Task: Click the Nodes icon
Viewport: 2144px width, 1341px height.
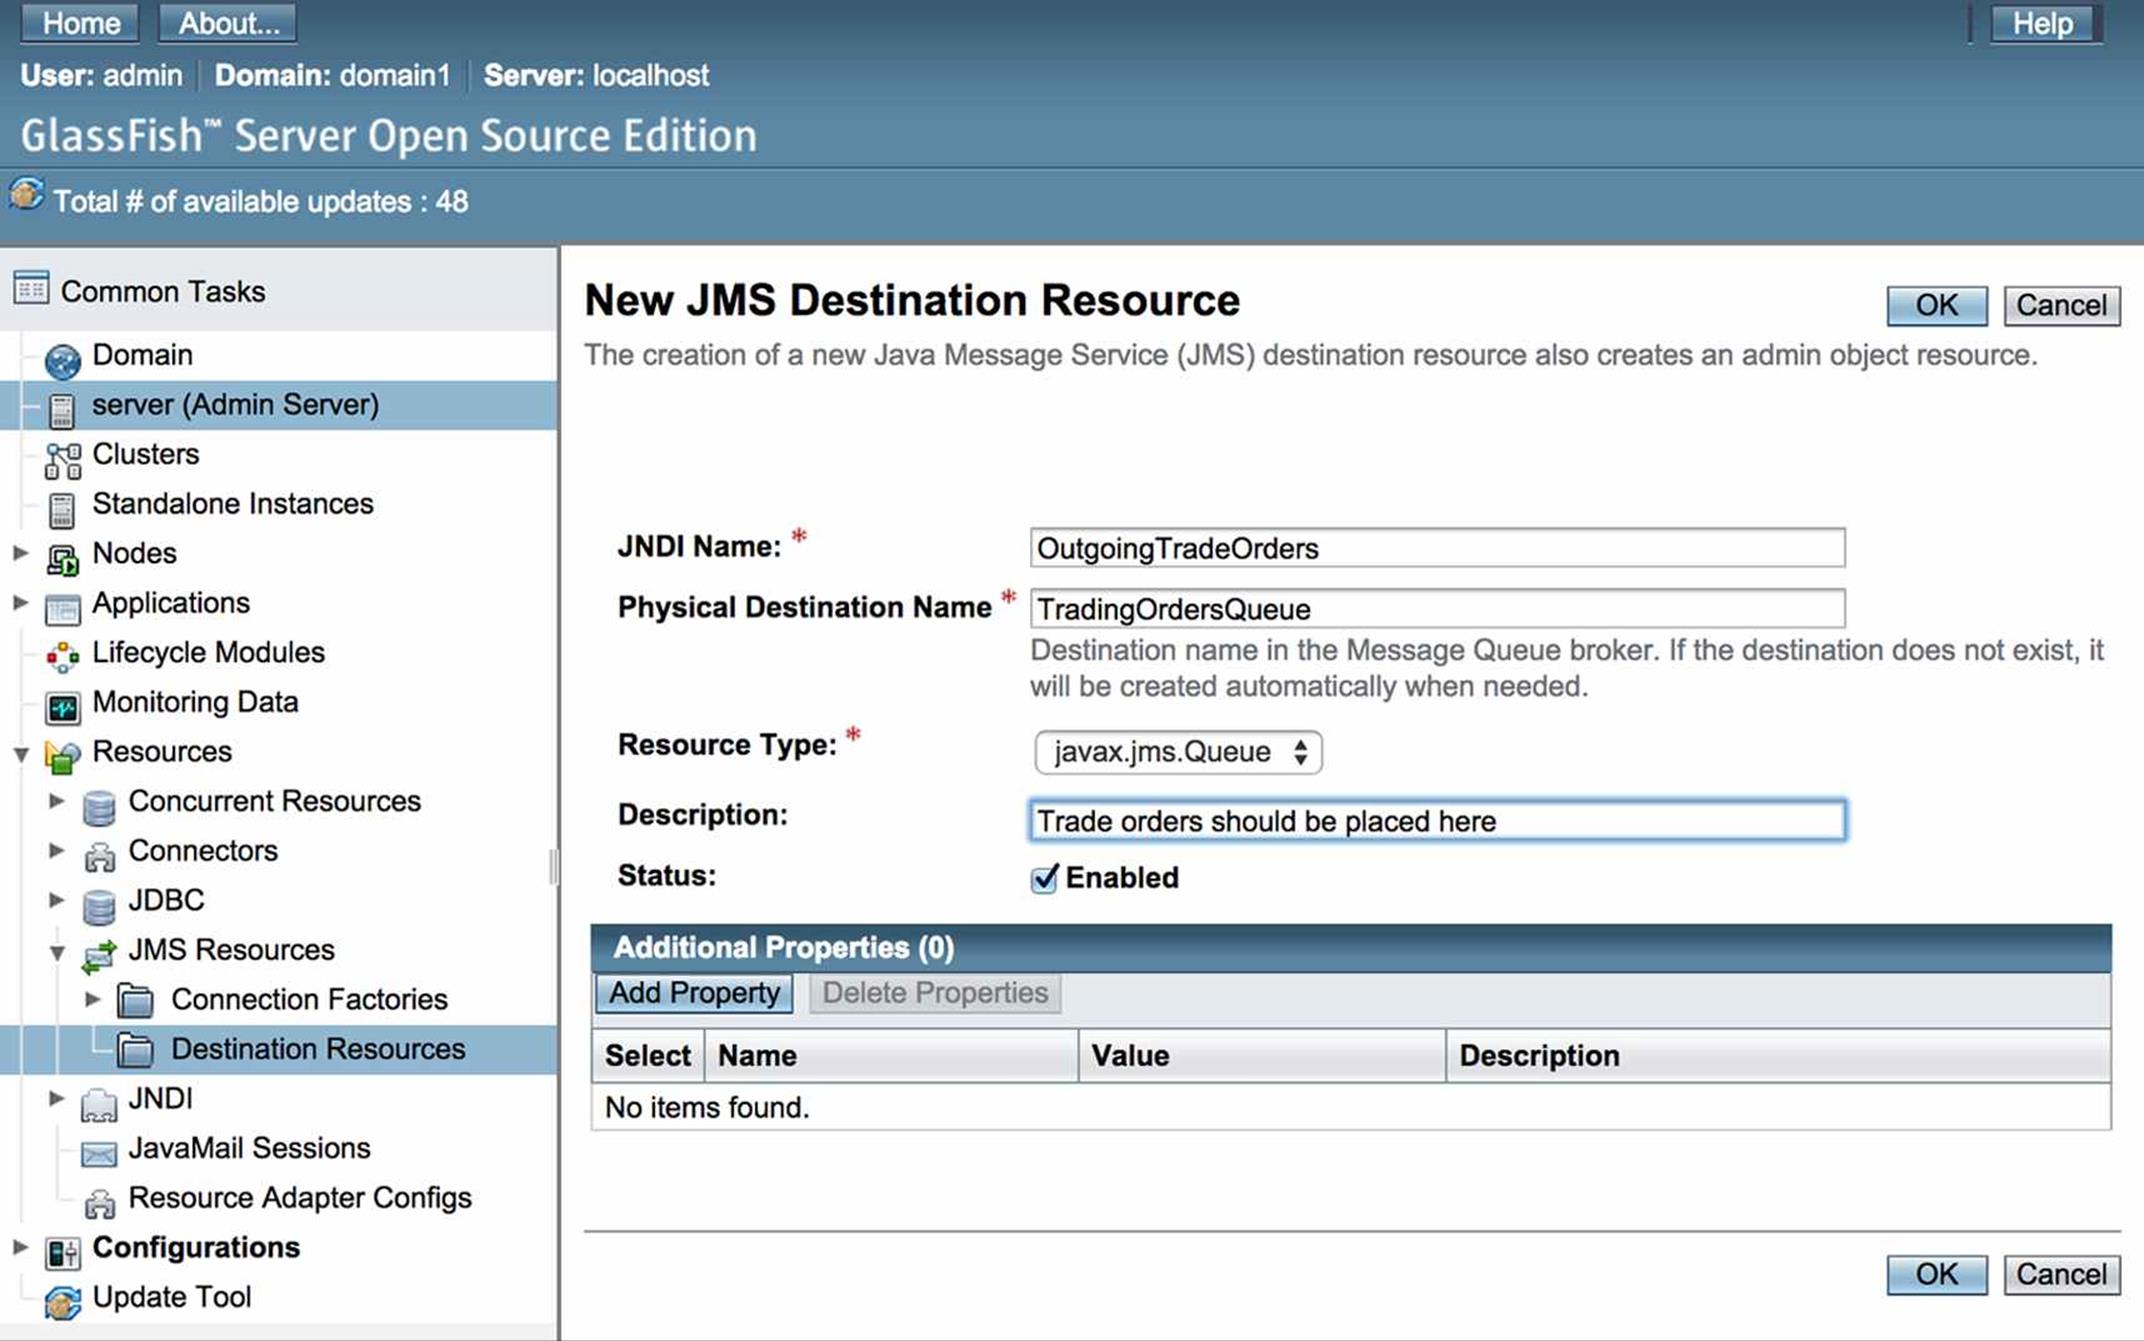Action: (x=62, y=558)
